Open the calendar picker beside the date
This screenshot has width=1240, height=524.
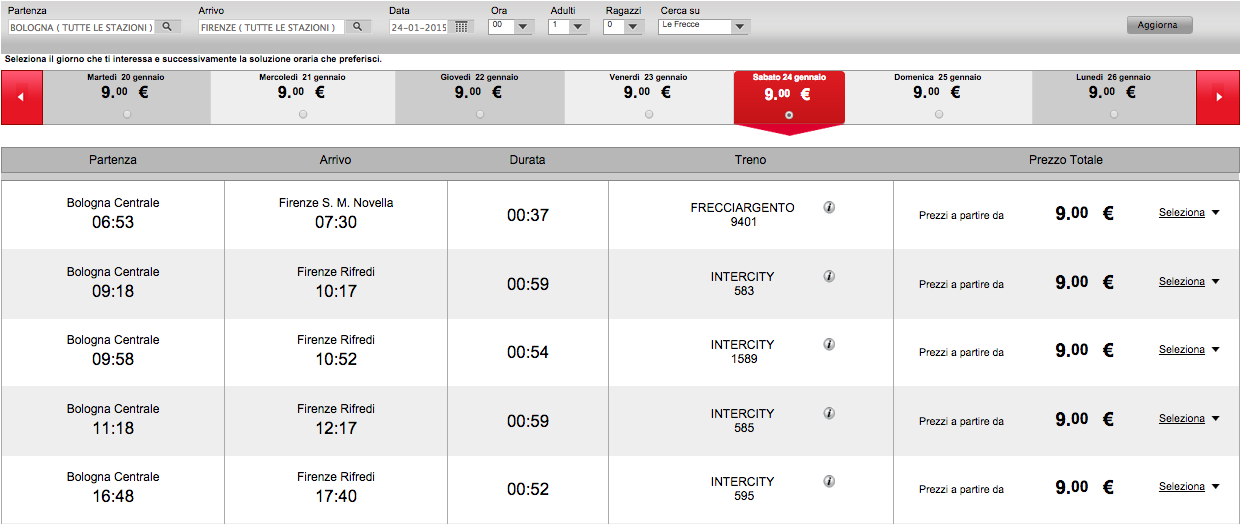[461, 27]
